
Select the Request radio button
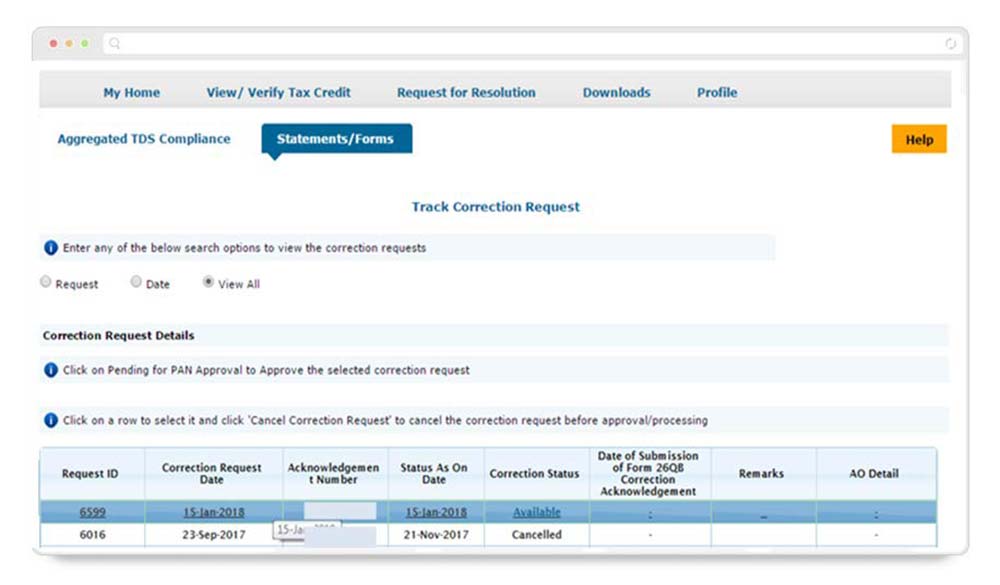click(46, 283)
